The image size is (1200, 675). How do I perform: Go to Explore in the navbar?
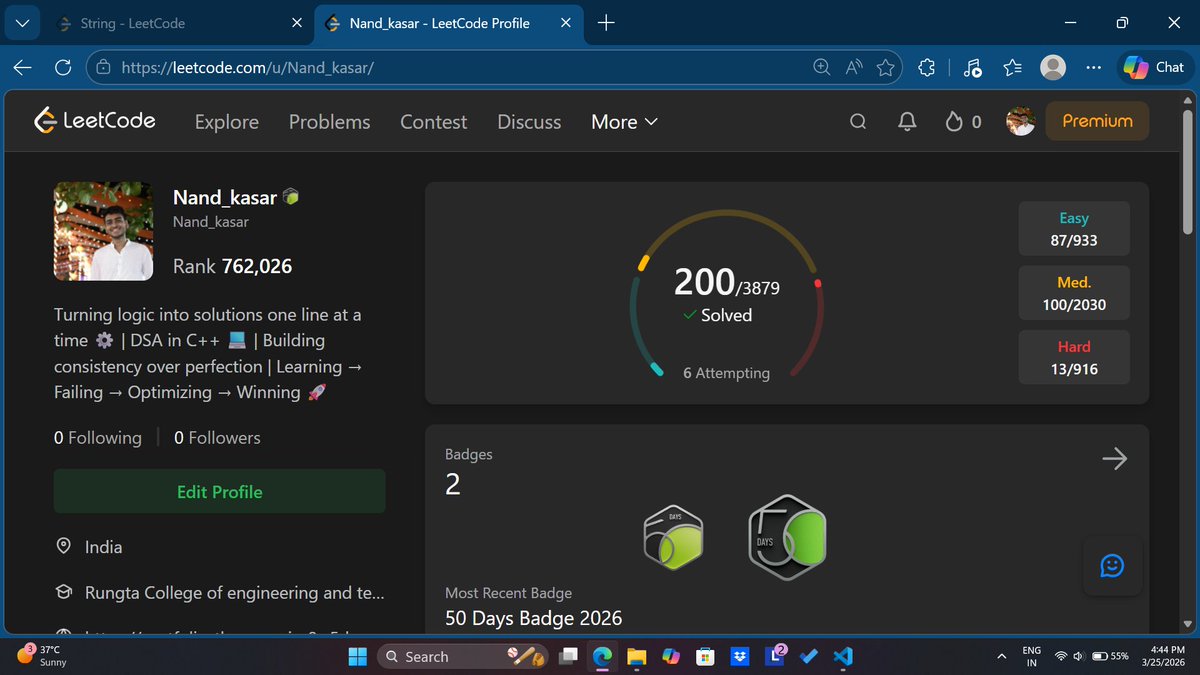226,122
